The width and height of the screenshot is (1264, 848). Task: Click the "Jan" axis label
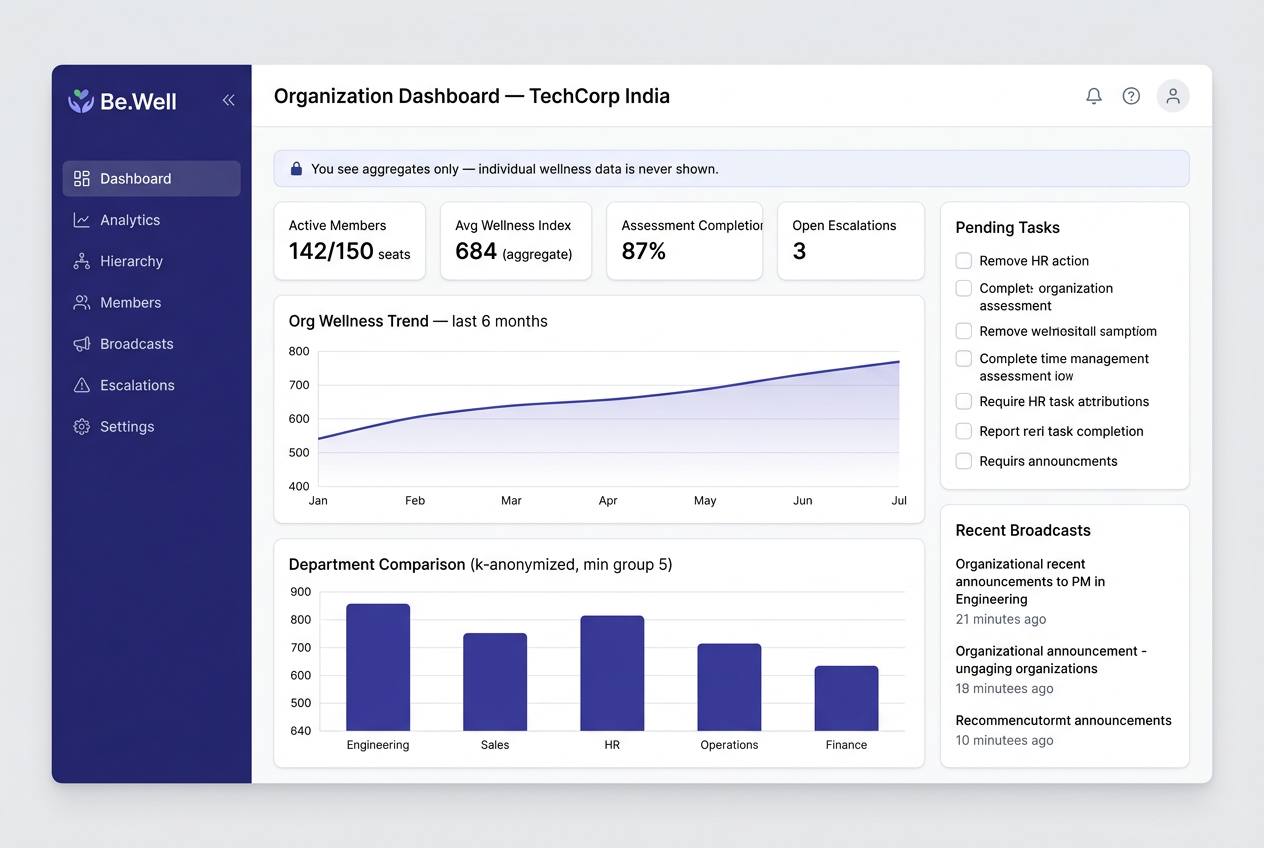[x=318, y=500]
